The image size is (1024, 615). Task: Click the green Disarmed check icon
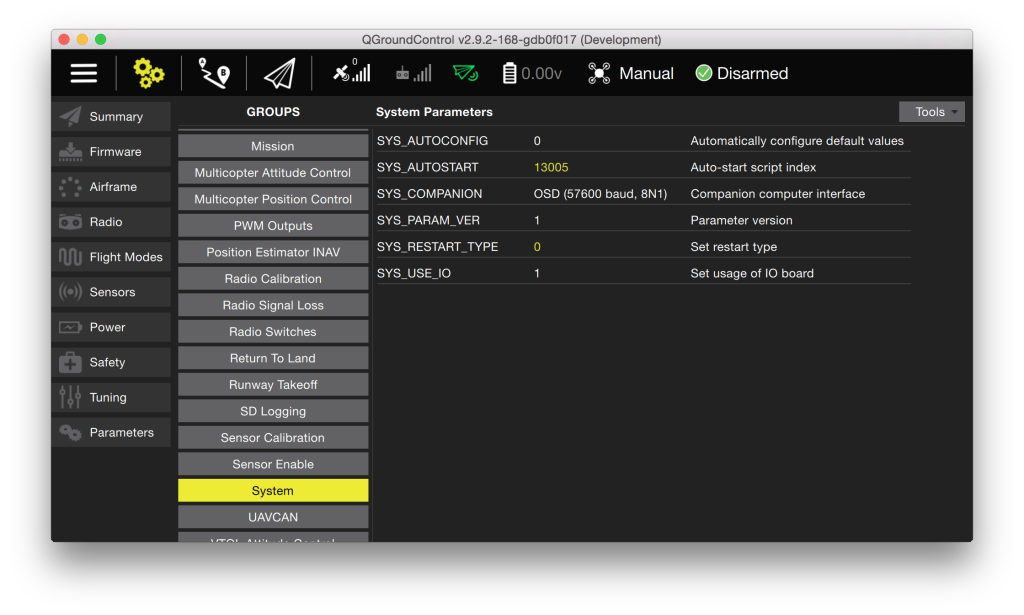[x=703, y=73]
